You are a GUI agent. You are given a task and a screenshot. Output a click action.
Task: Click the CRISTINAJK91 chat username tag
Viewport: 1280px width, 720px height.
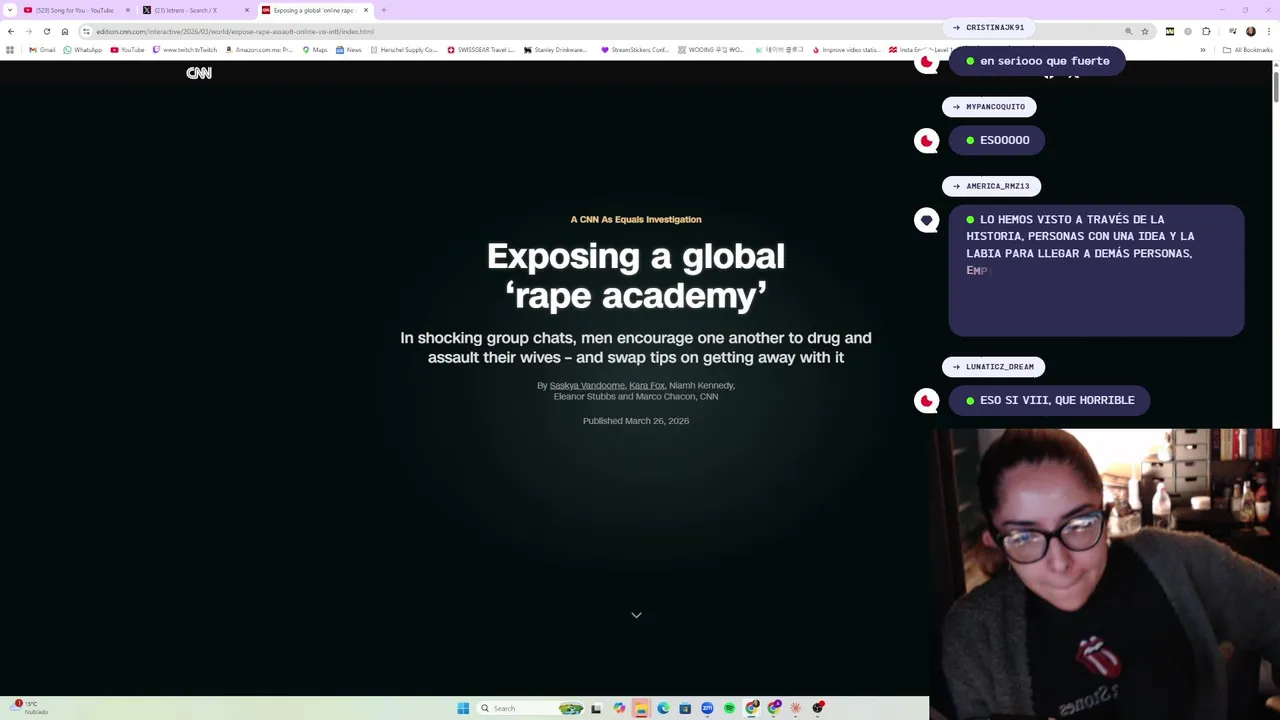click(988, 27)
